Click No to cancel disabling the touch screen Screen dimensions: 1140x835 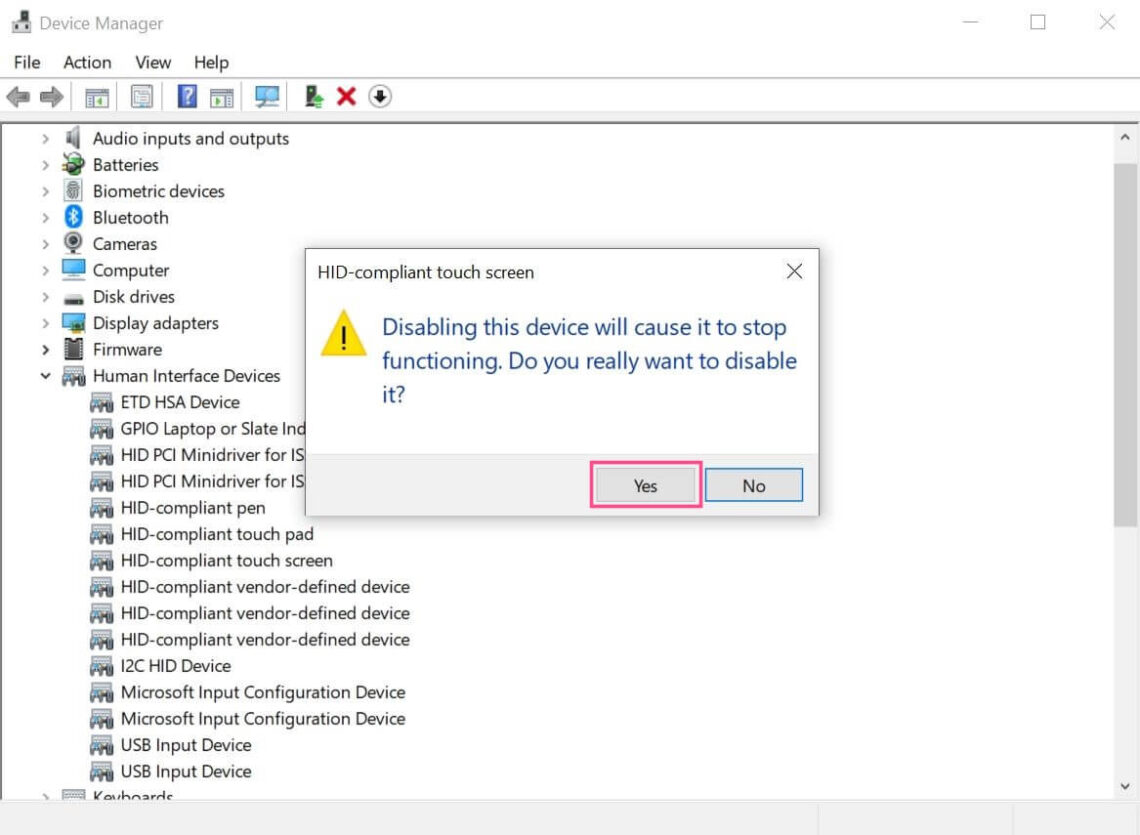click(x=753, y=485)
